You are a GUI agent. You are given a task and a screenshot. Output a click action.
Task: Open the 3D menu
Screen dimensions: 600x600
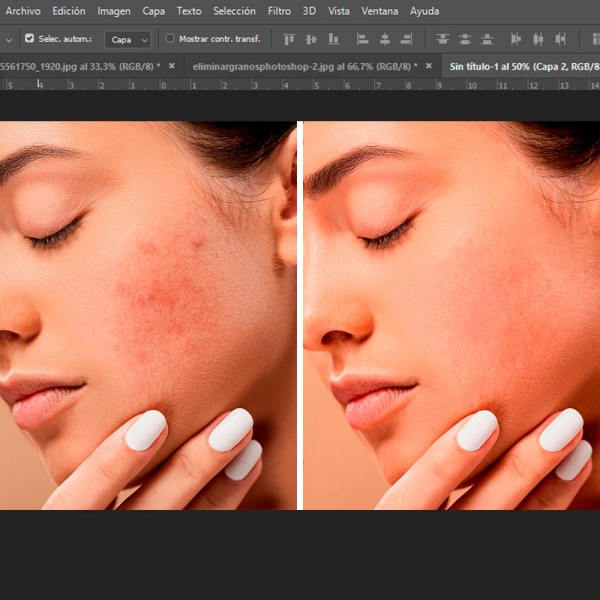pyautogui.click(x=309, y=11)
